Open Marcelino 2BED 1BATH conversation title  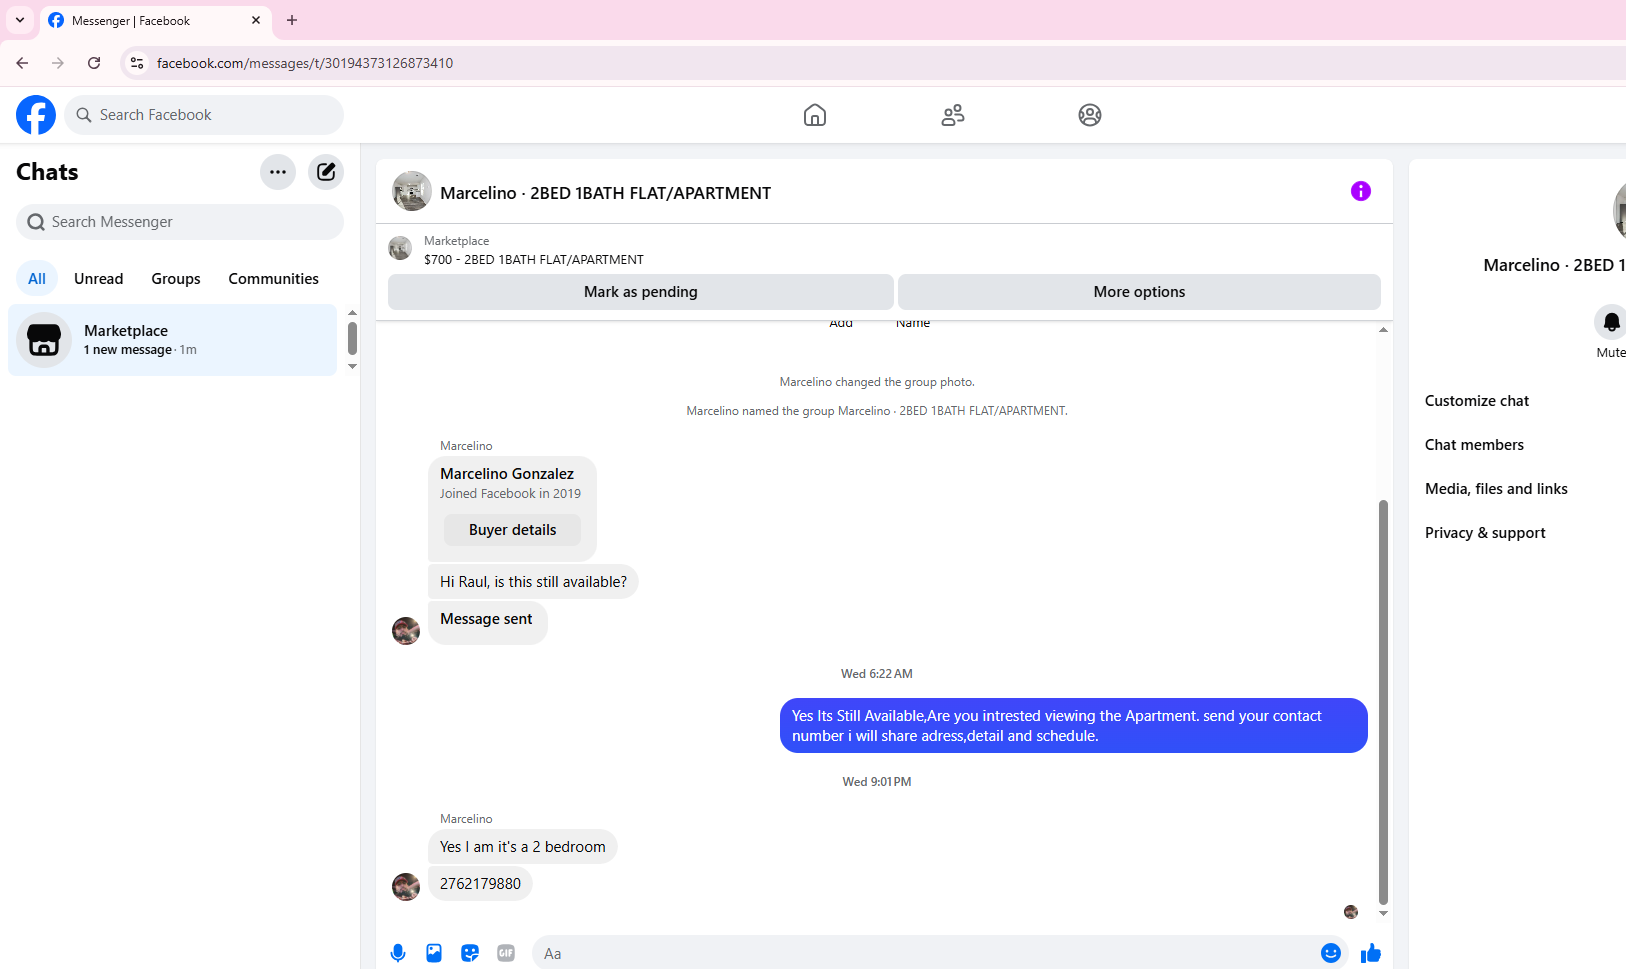click(606, 193)
